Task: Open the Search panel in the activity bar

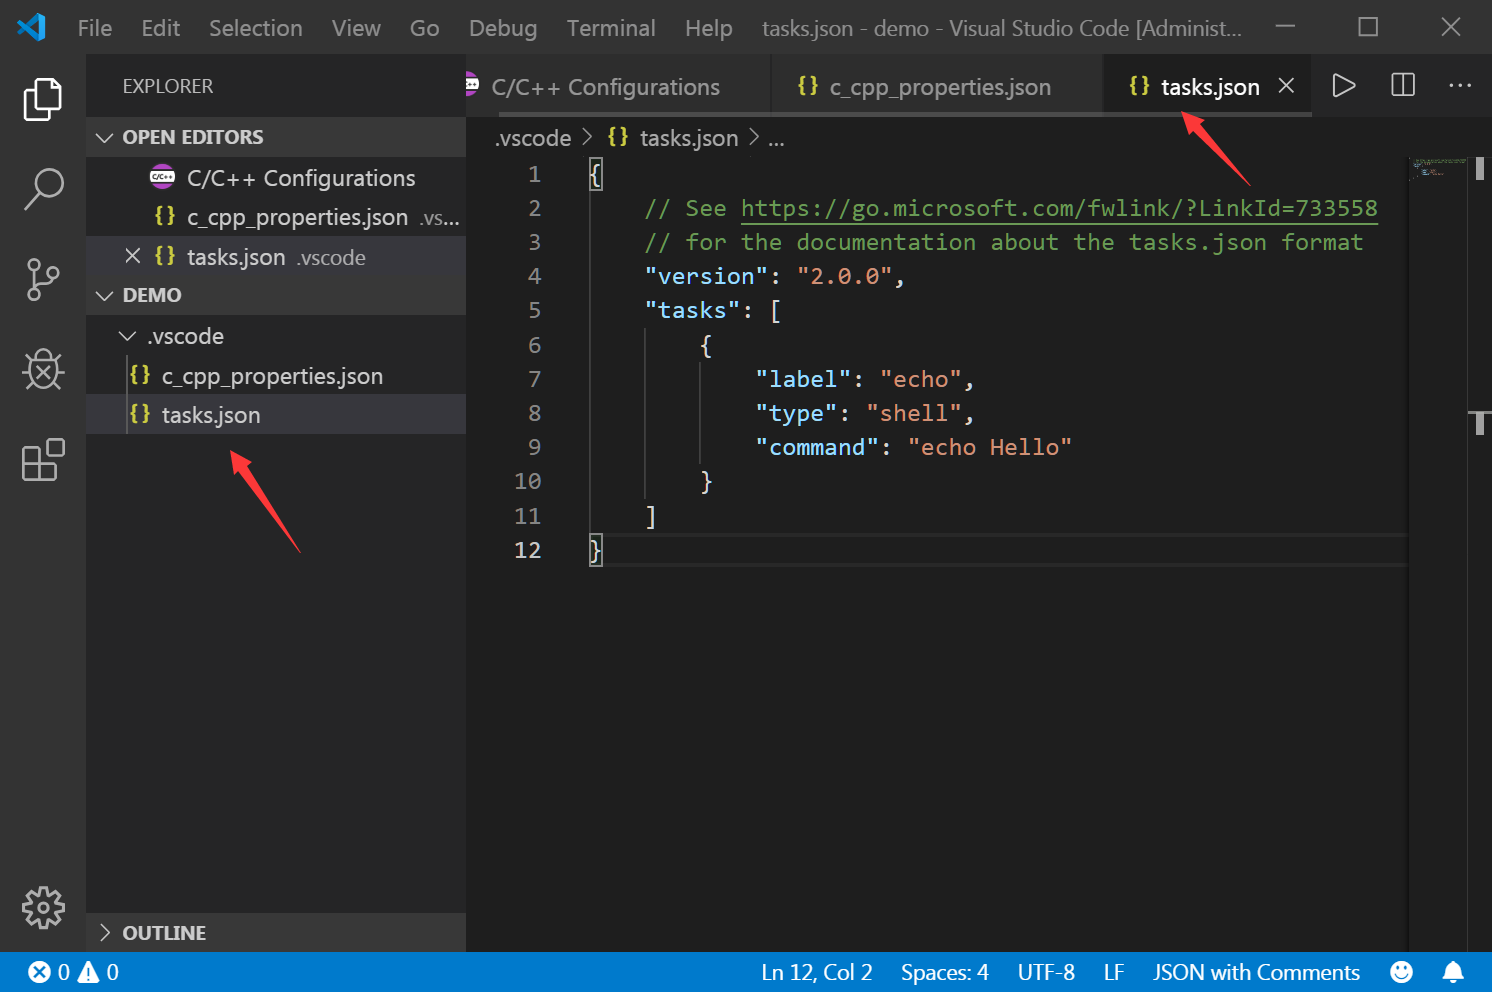Action: tap(43, 188)
